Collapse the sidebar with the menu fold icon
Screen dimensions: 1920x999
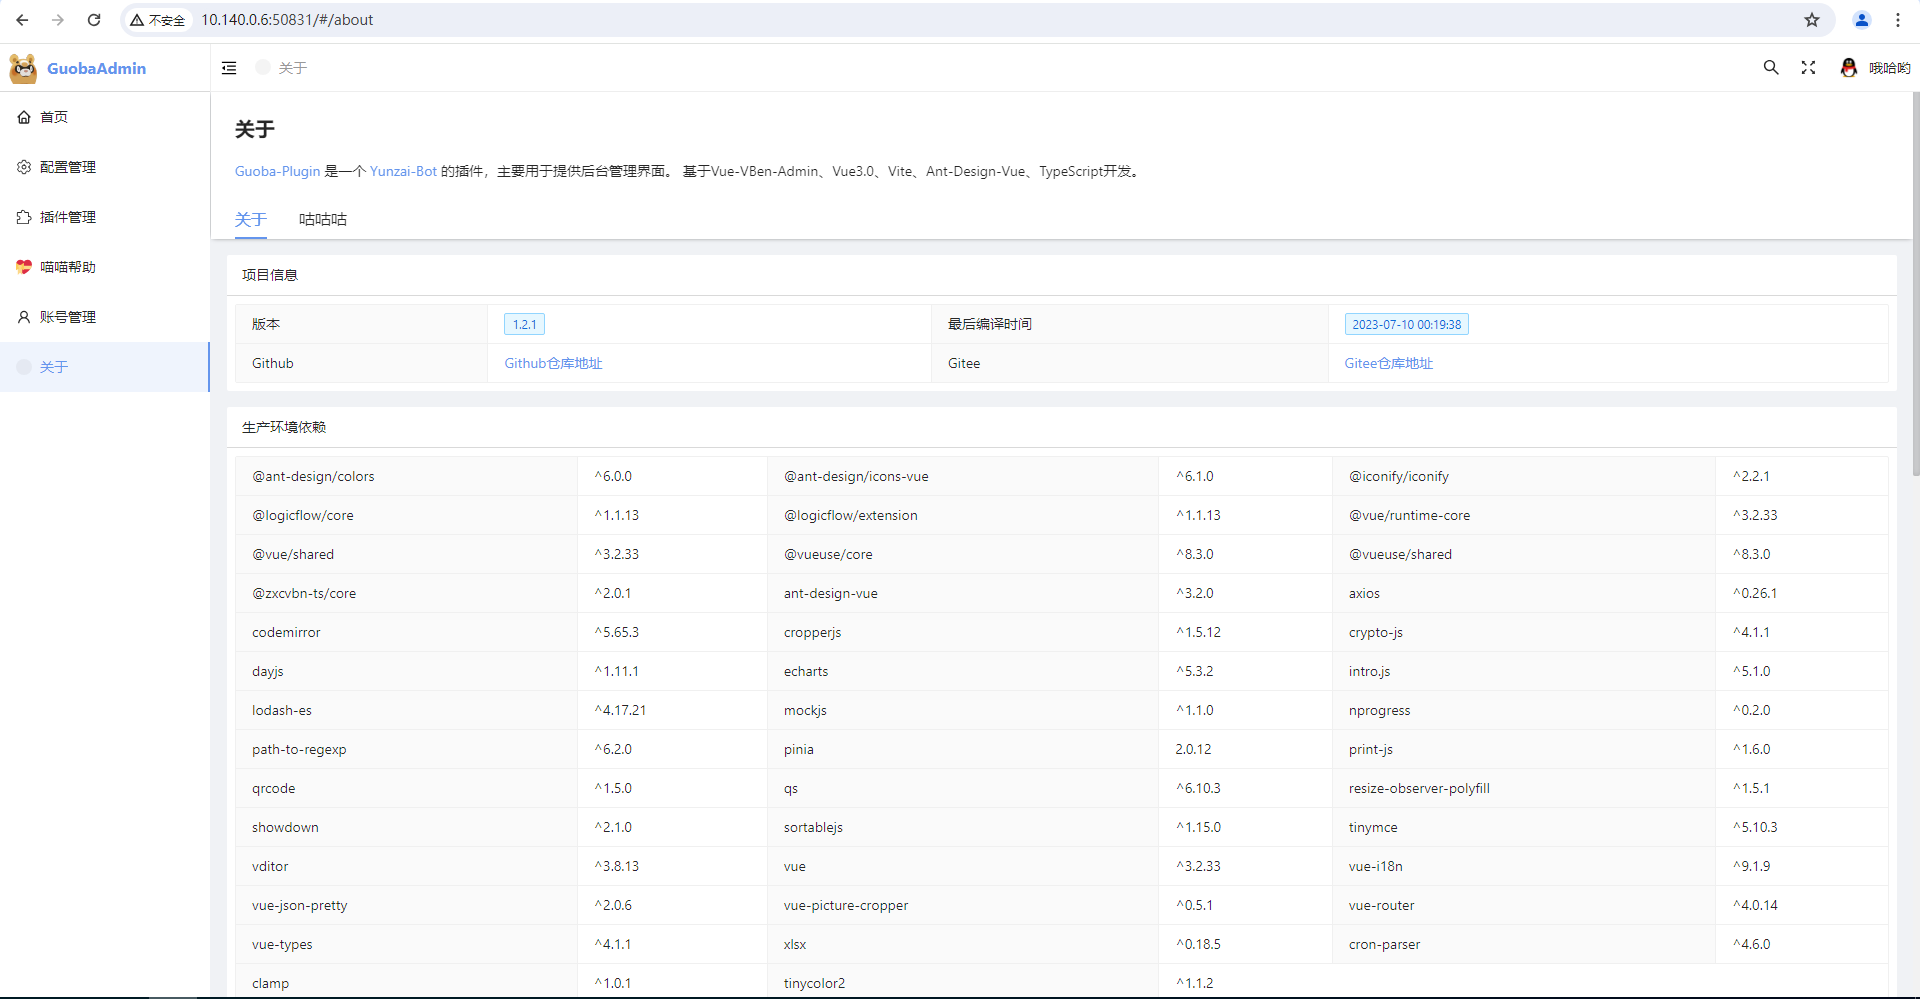[x=229, y=68]
